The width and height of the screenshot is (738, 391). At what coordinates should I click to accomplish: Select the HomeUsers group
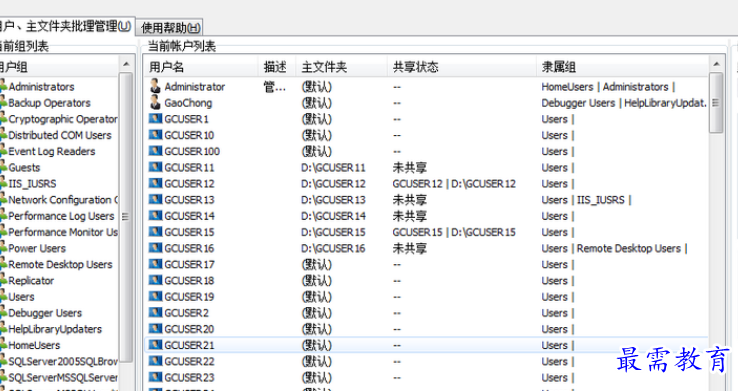[34, 345]
